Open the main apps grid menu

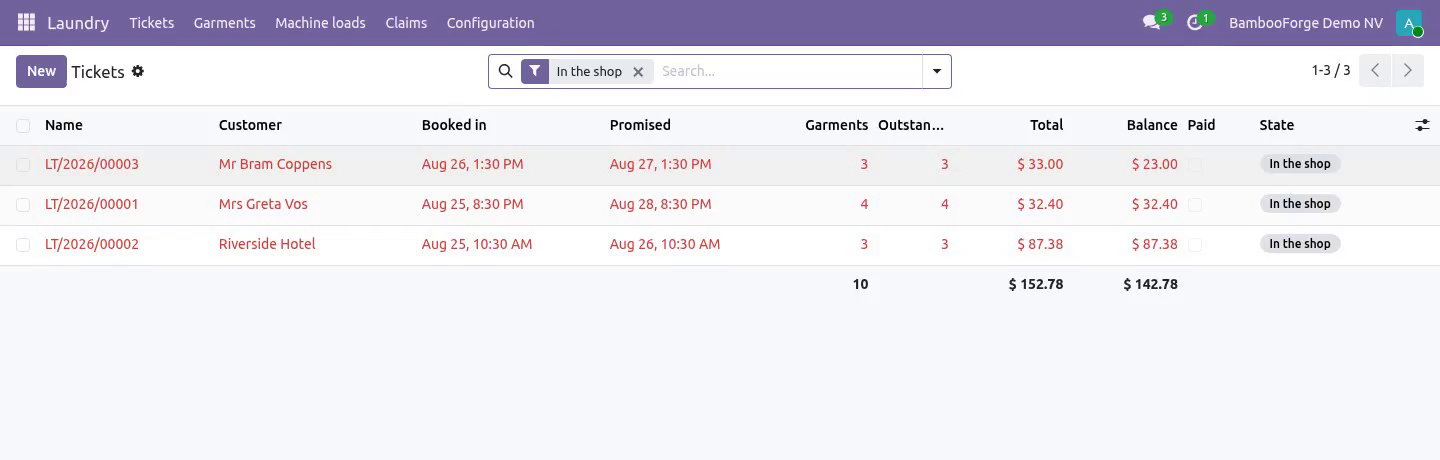tap(26, 22)
